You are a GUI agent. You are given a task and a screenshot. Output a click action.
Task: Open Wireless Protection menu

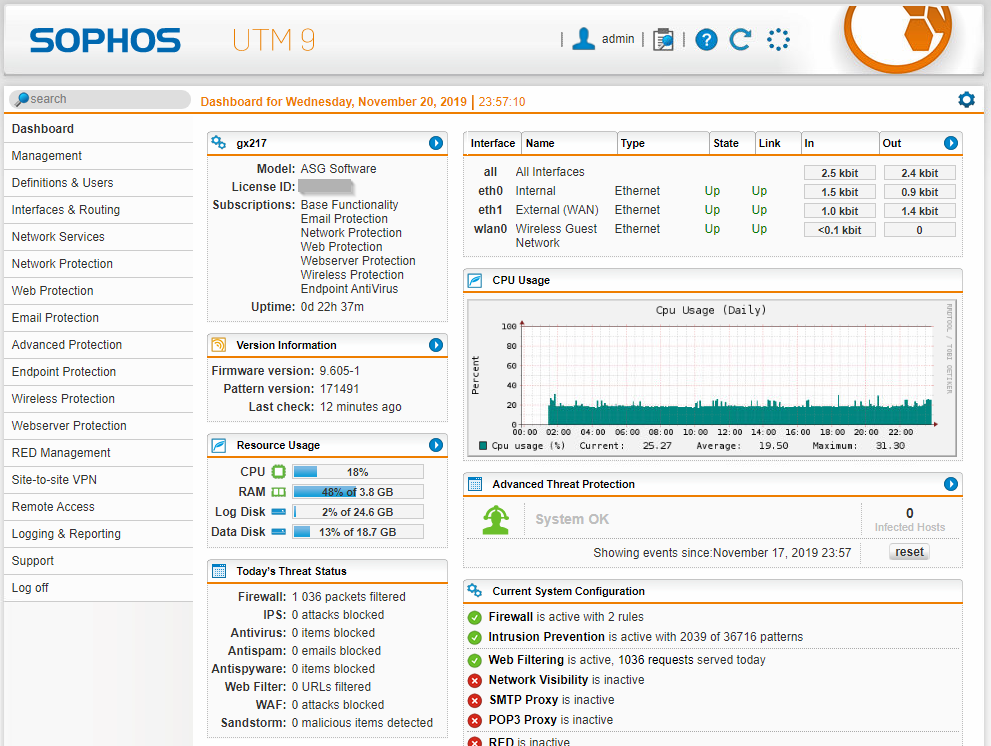point(98,399)
